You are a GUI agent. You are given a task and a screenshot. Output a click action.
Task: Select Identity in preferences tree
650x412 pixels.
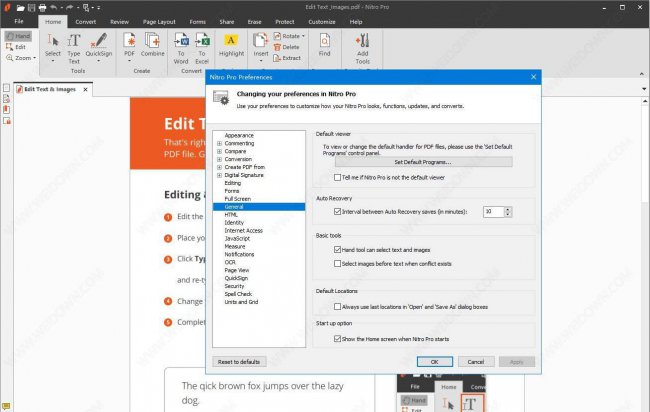(x=234, y=223)
